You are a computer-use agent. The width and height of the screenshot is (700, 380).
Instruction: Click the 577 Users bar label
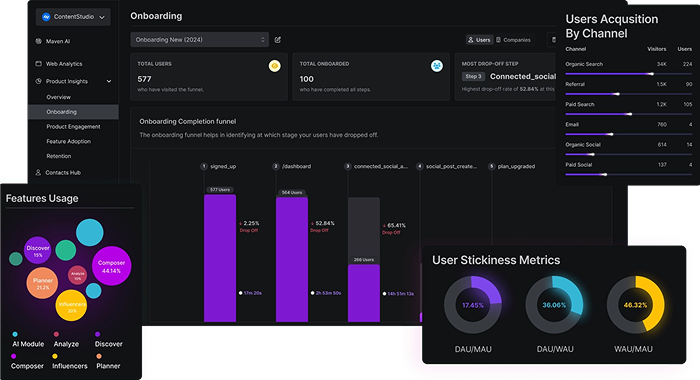coord(220,190)
